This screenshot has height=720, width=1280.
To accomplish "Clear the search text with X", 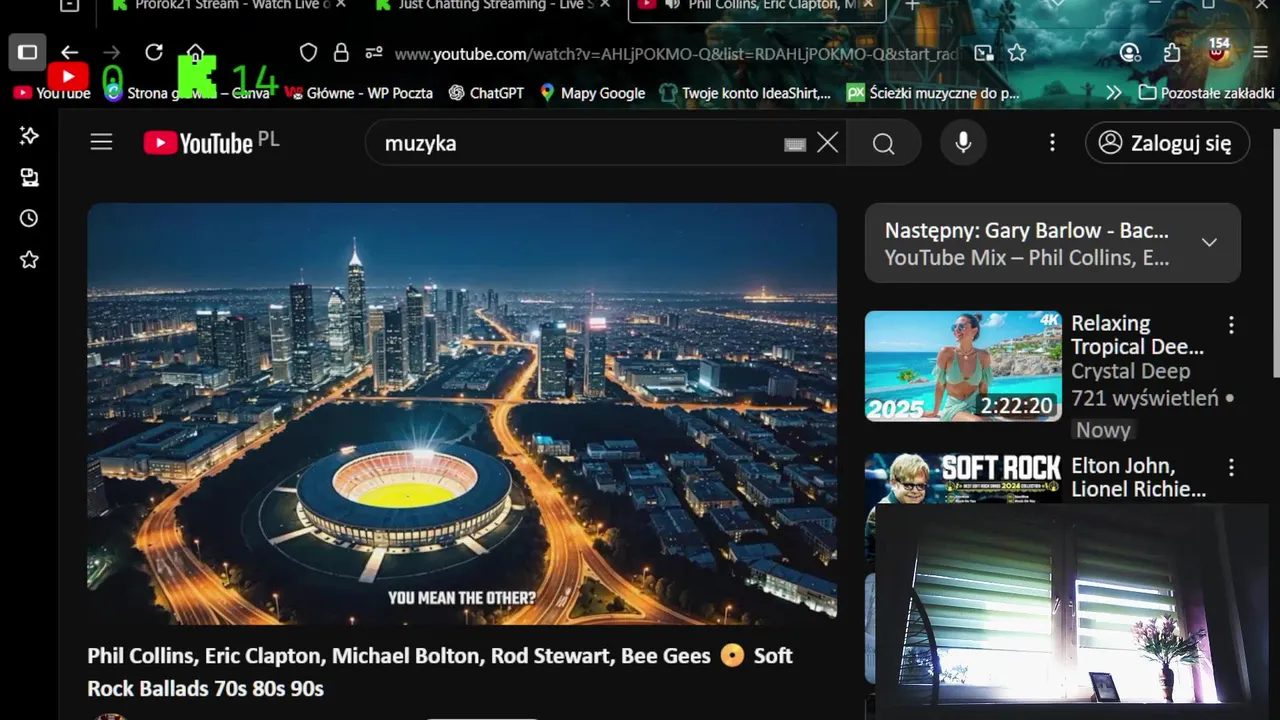I will coord(827,143).
